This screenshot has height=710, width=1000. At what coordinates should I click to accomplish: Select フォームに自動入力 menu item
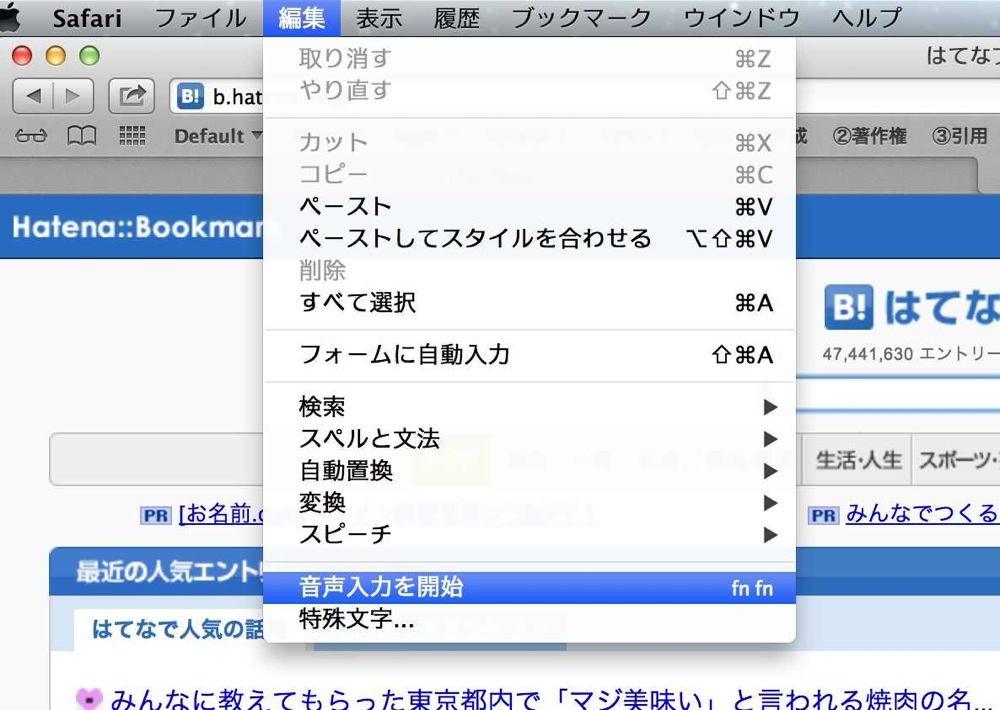pos(529,354)
